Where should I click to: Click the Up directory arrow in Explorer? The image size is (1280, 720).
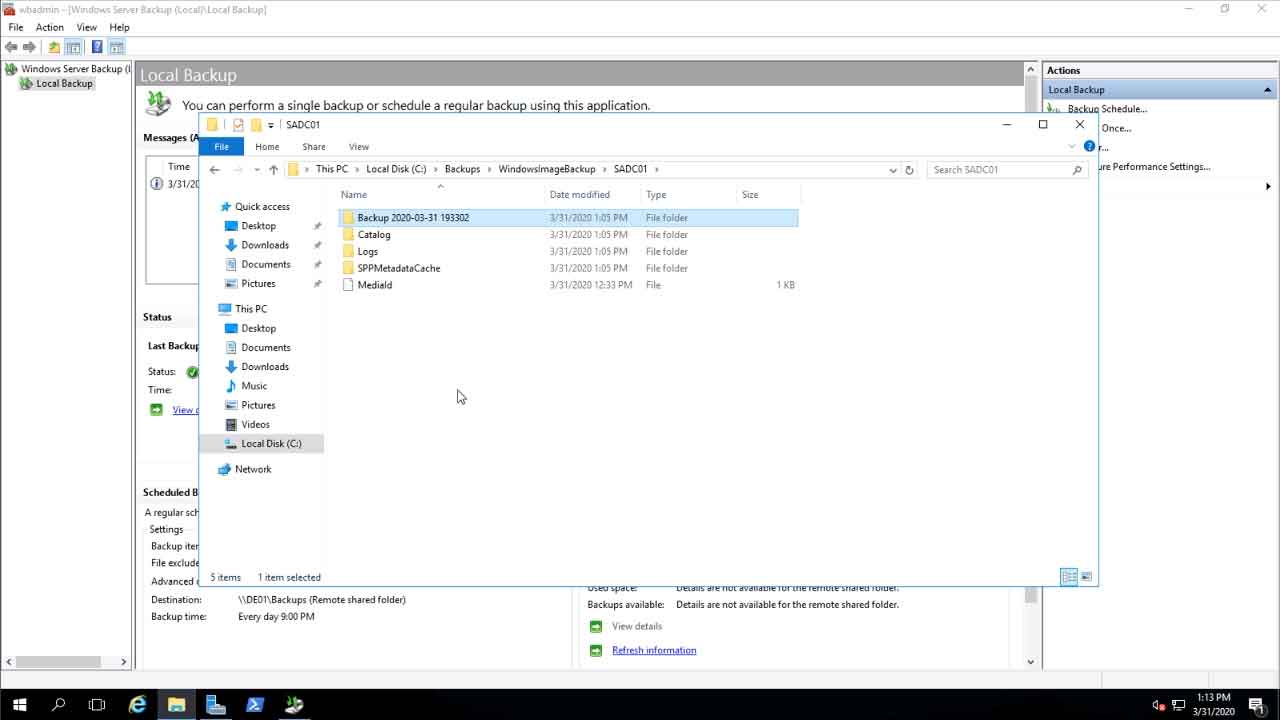coord(273,170)
